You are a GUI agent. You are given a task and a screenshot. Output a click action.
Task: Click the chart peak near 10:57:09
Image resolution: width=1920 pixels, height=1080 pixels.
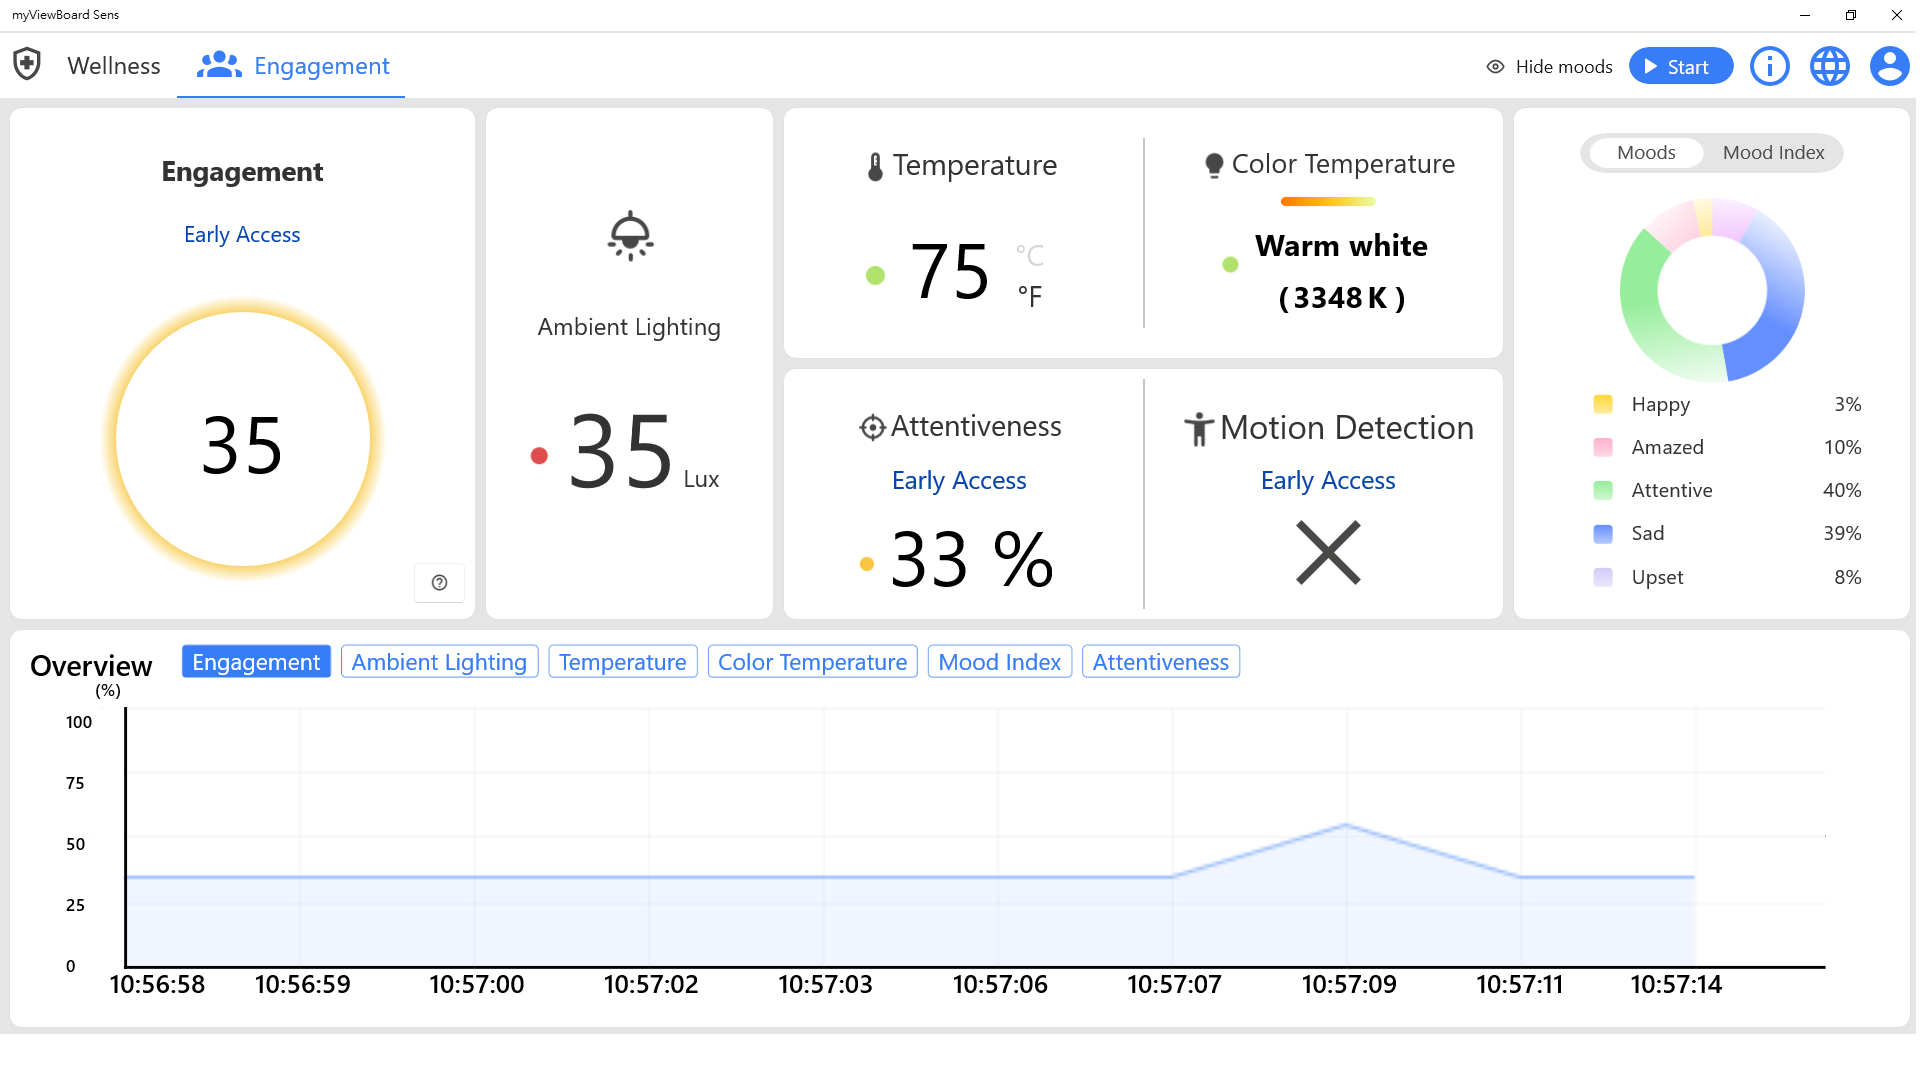point(1346,825)
